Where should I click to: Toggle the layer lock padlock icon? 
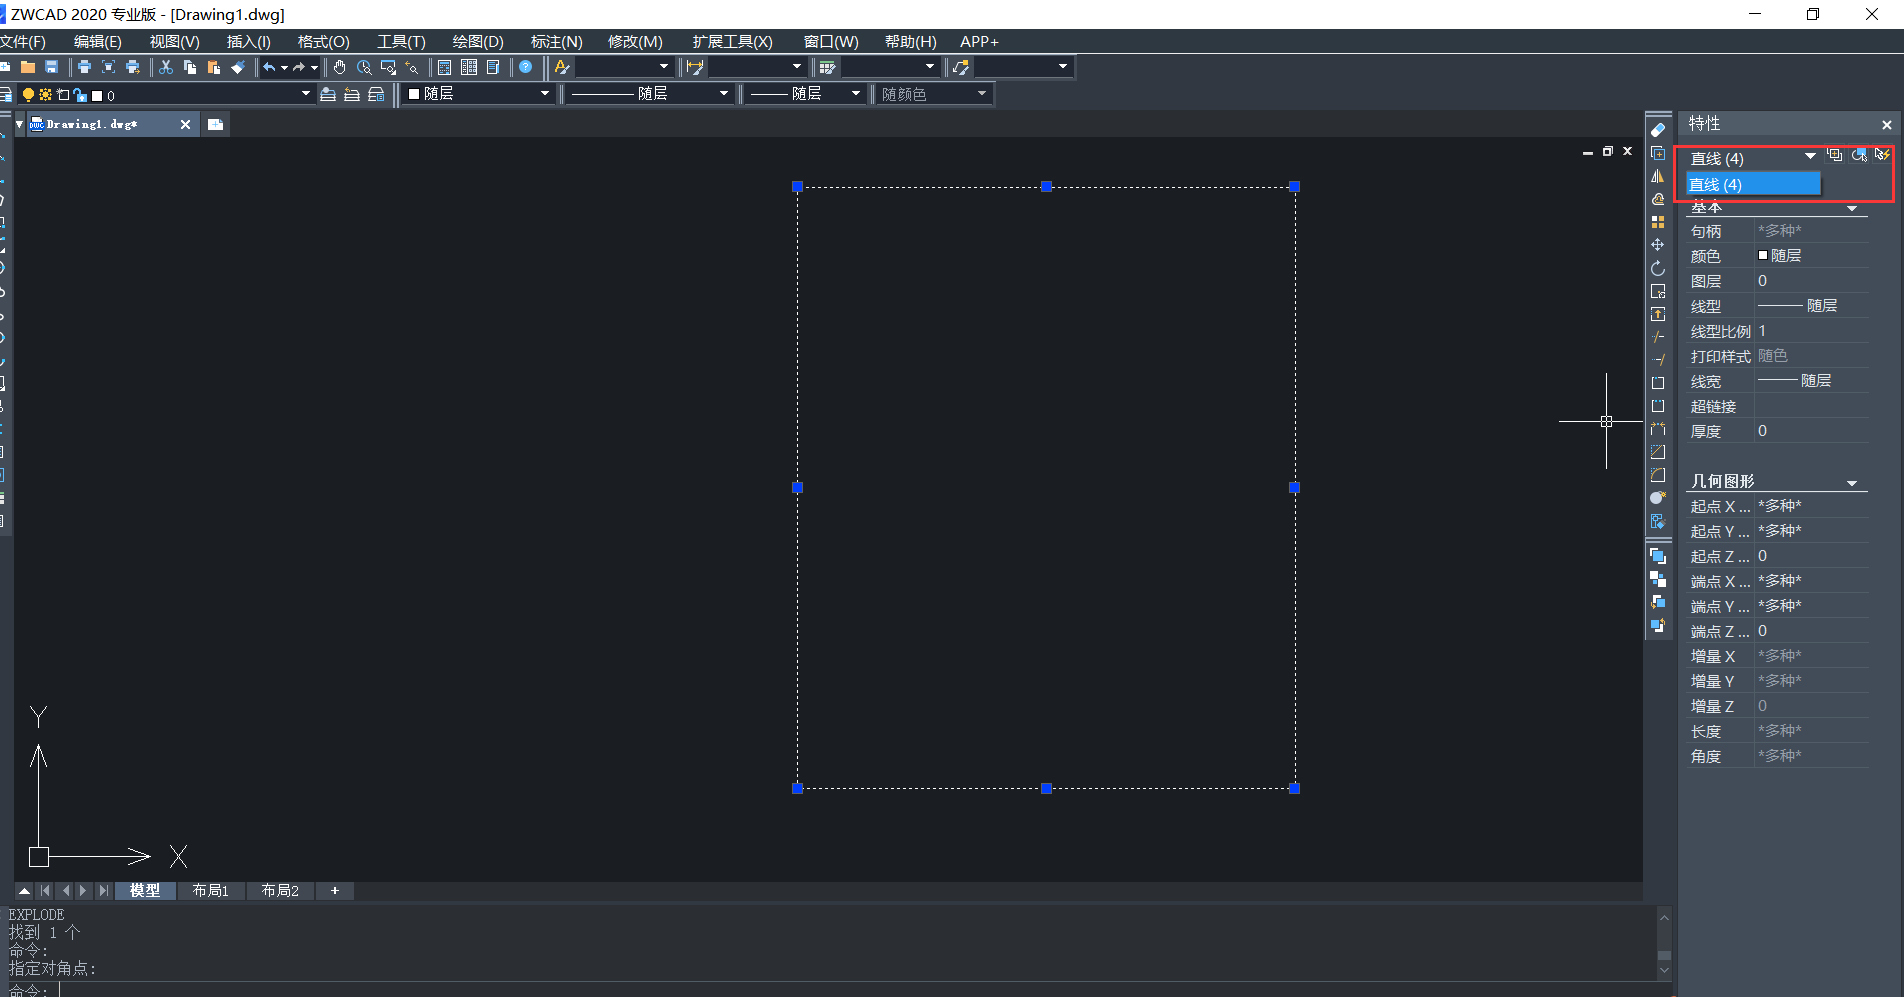click(80, 95)
